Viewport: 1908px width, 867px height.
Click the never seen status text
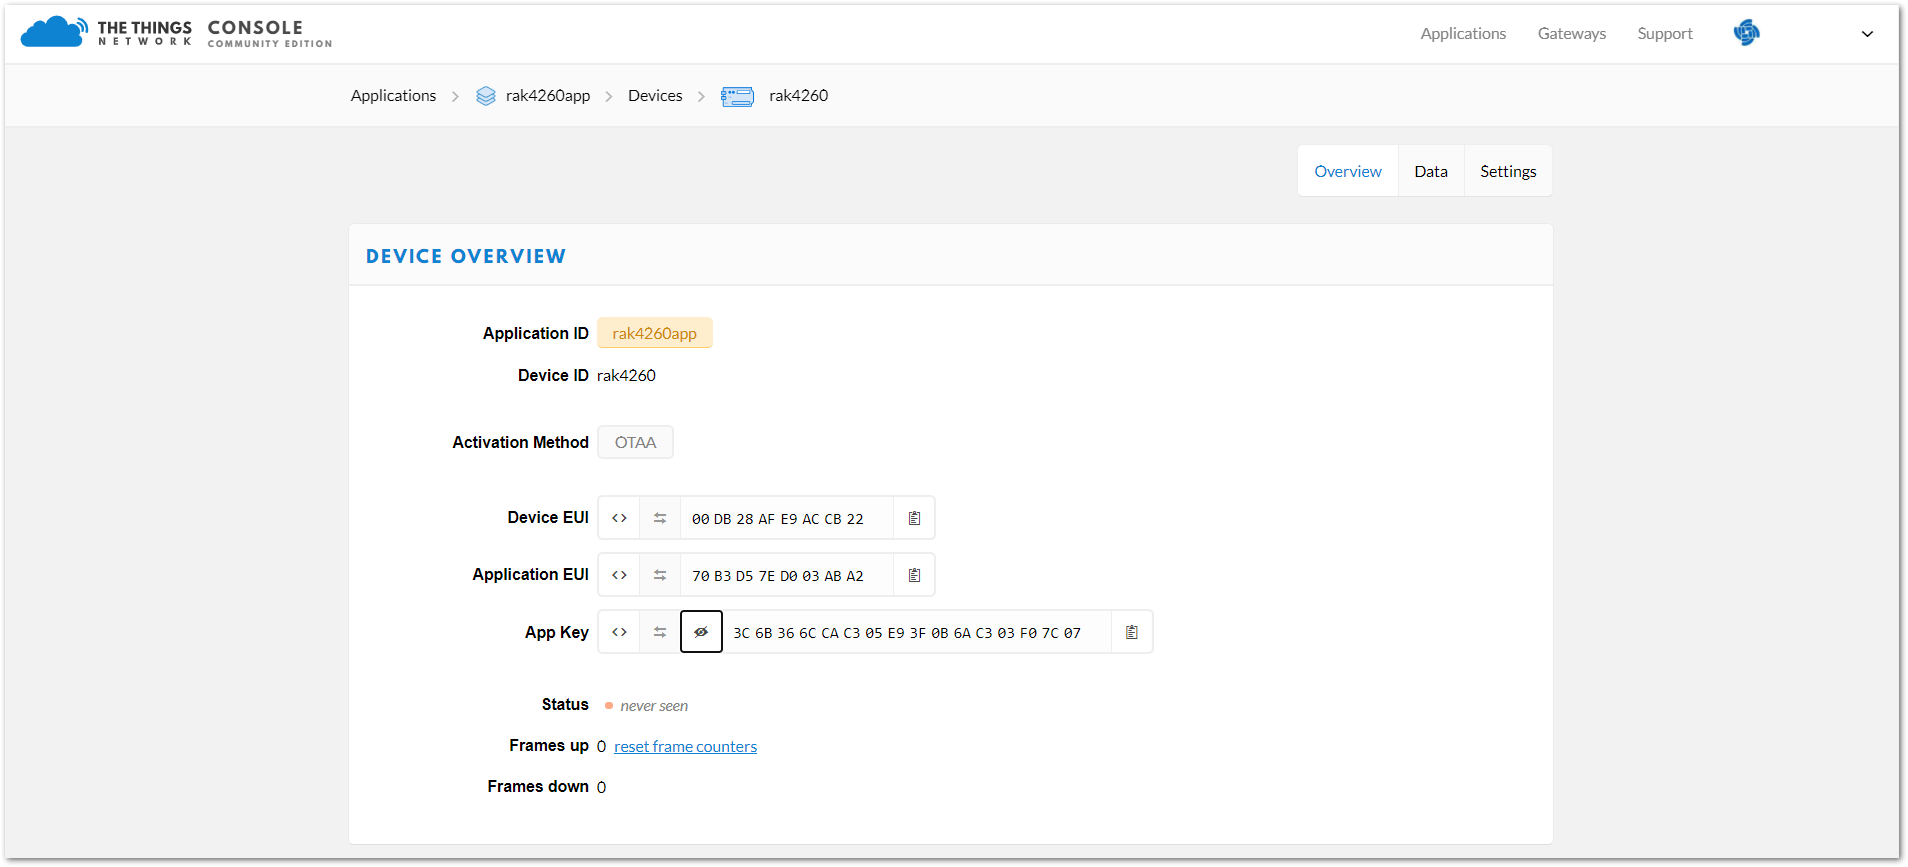[654, 705]
